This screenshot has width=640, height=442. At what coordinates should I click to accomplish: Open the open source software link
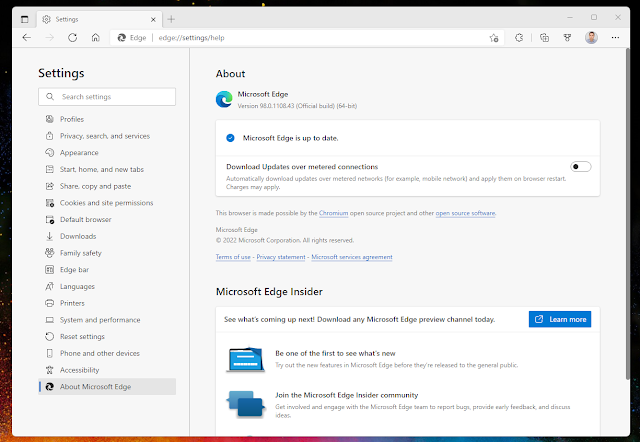[x=465, y=213]
